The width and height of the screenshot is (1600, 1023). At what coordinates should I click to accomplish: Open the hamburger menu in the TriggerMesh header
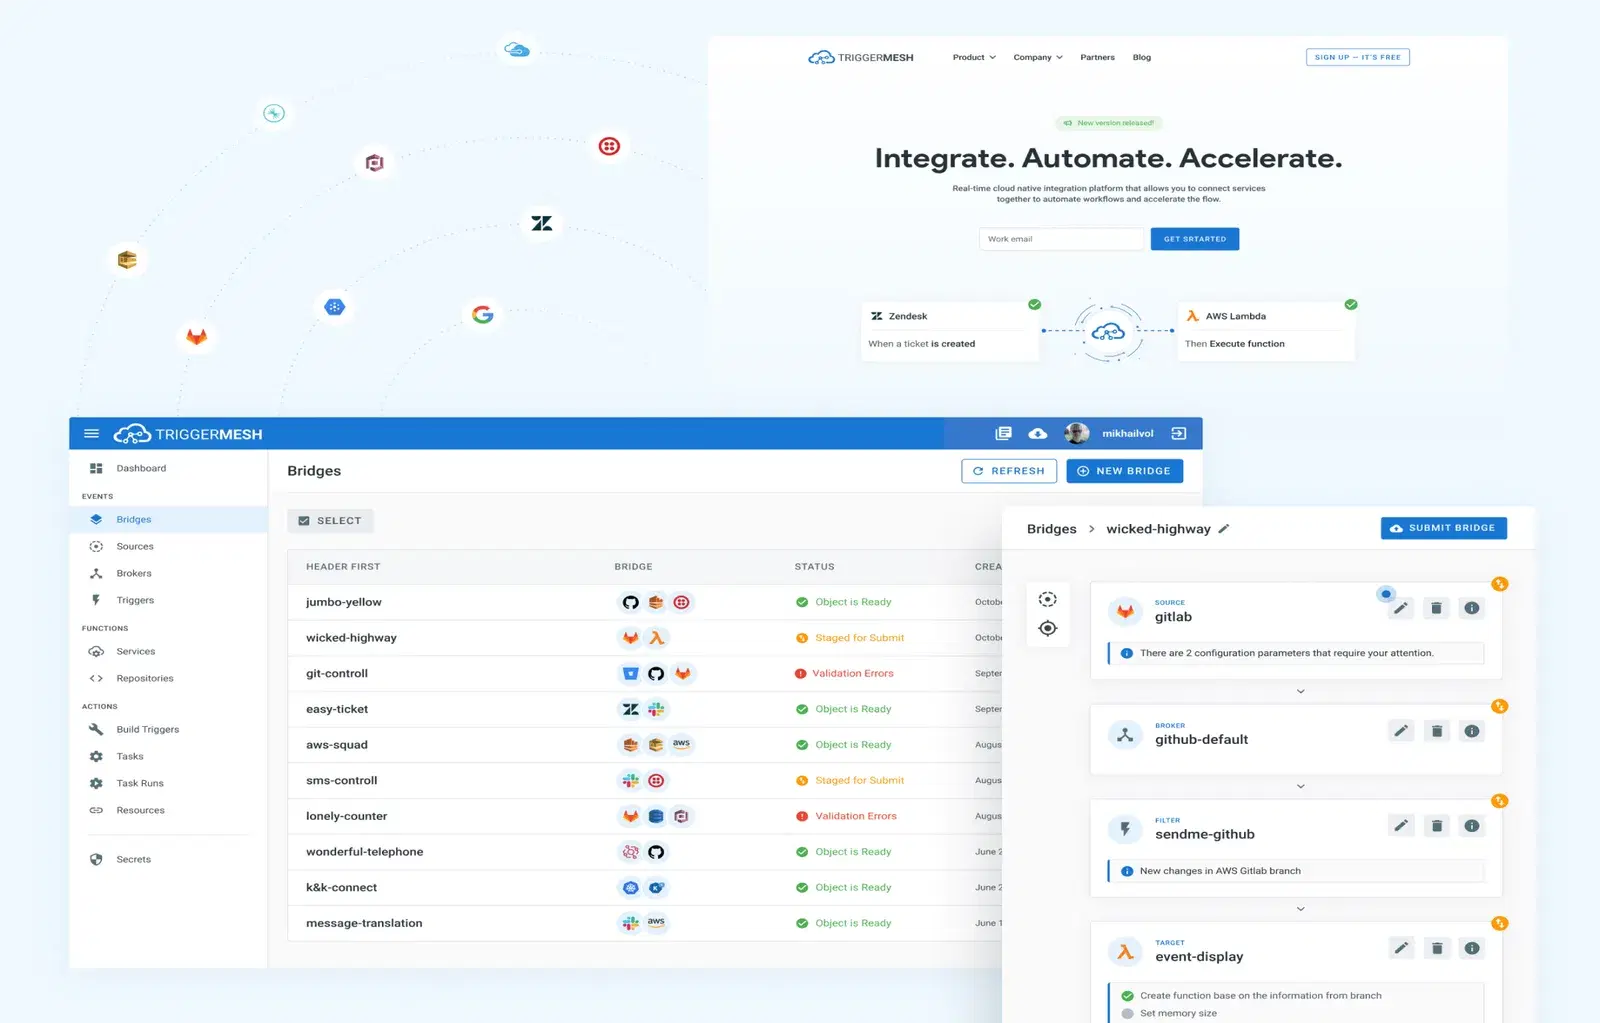(91, 434)
